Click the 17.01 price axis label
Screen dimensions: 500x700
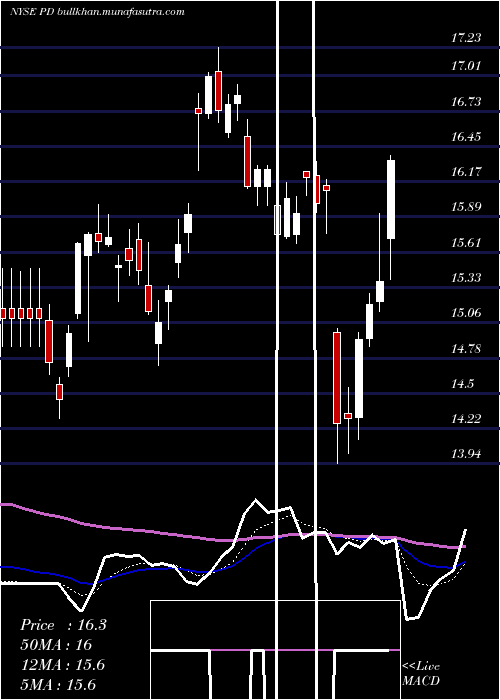tap(466, 66)
